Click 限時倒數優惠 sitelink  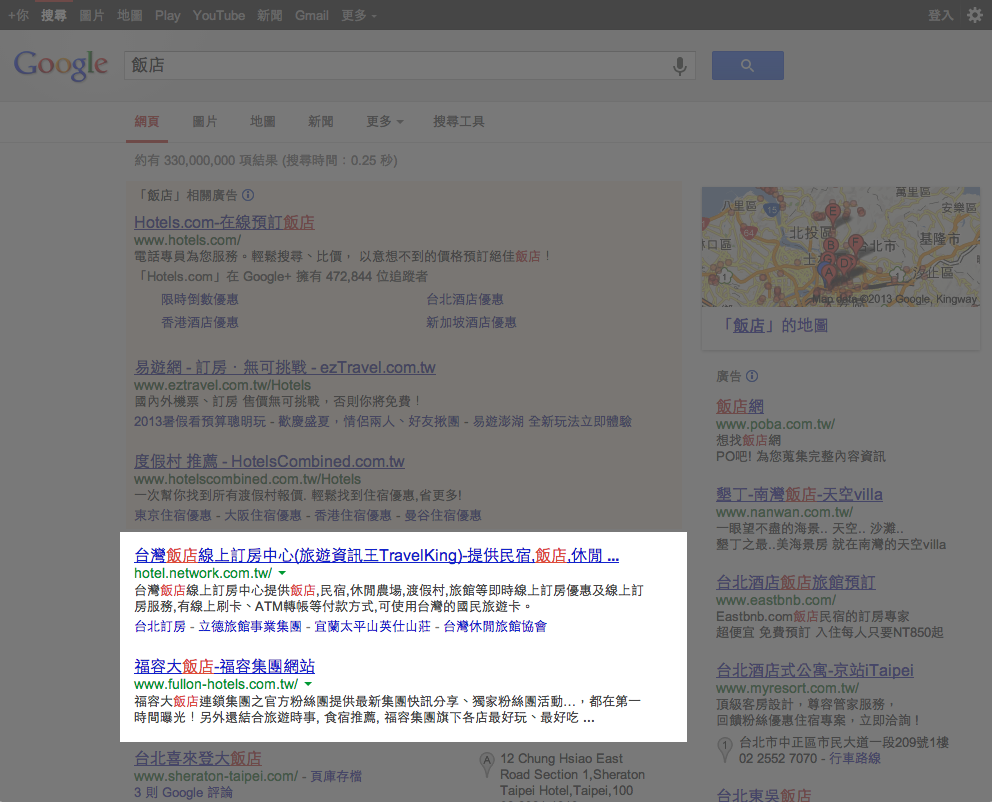200,299
